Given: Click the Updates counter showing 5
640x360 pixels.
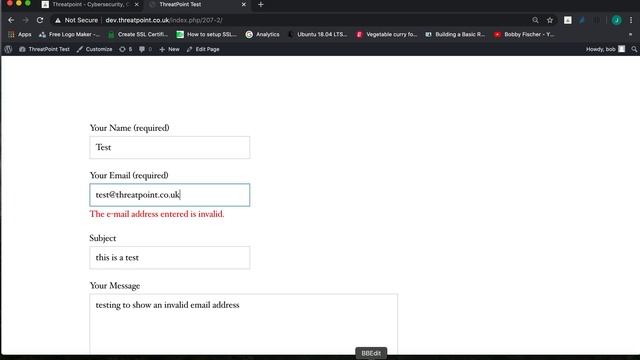Looking at the screenshot, I should [126, 49].
